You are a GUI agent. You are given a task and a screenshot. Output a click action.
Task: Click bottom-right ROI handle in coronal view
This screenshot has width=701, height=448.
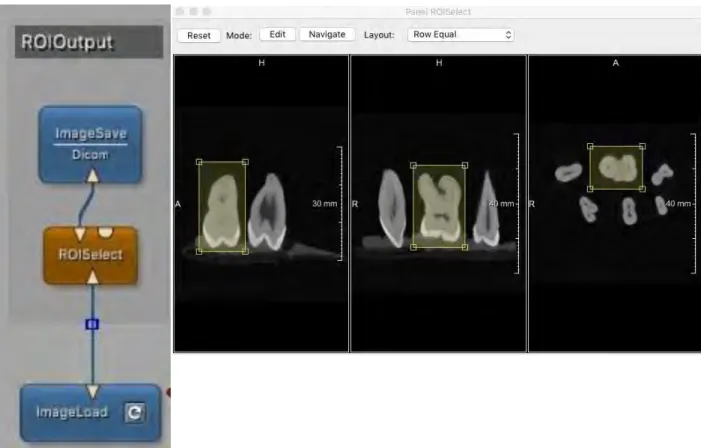click(x=465, y=247)
